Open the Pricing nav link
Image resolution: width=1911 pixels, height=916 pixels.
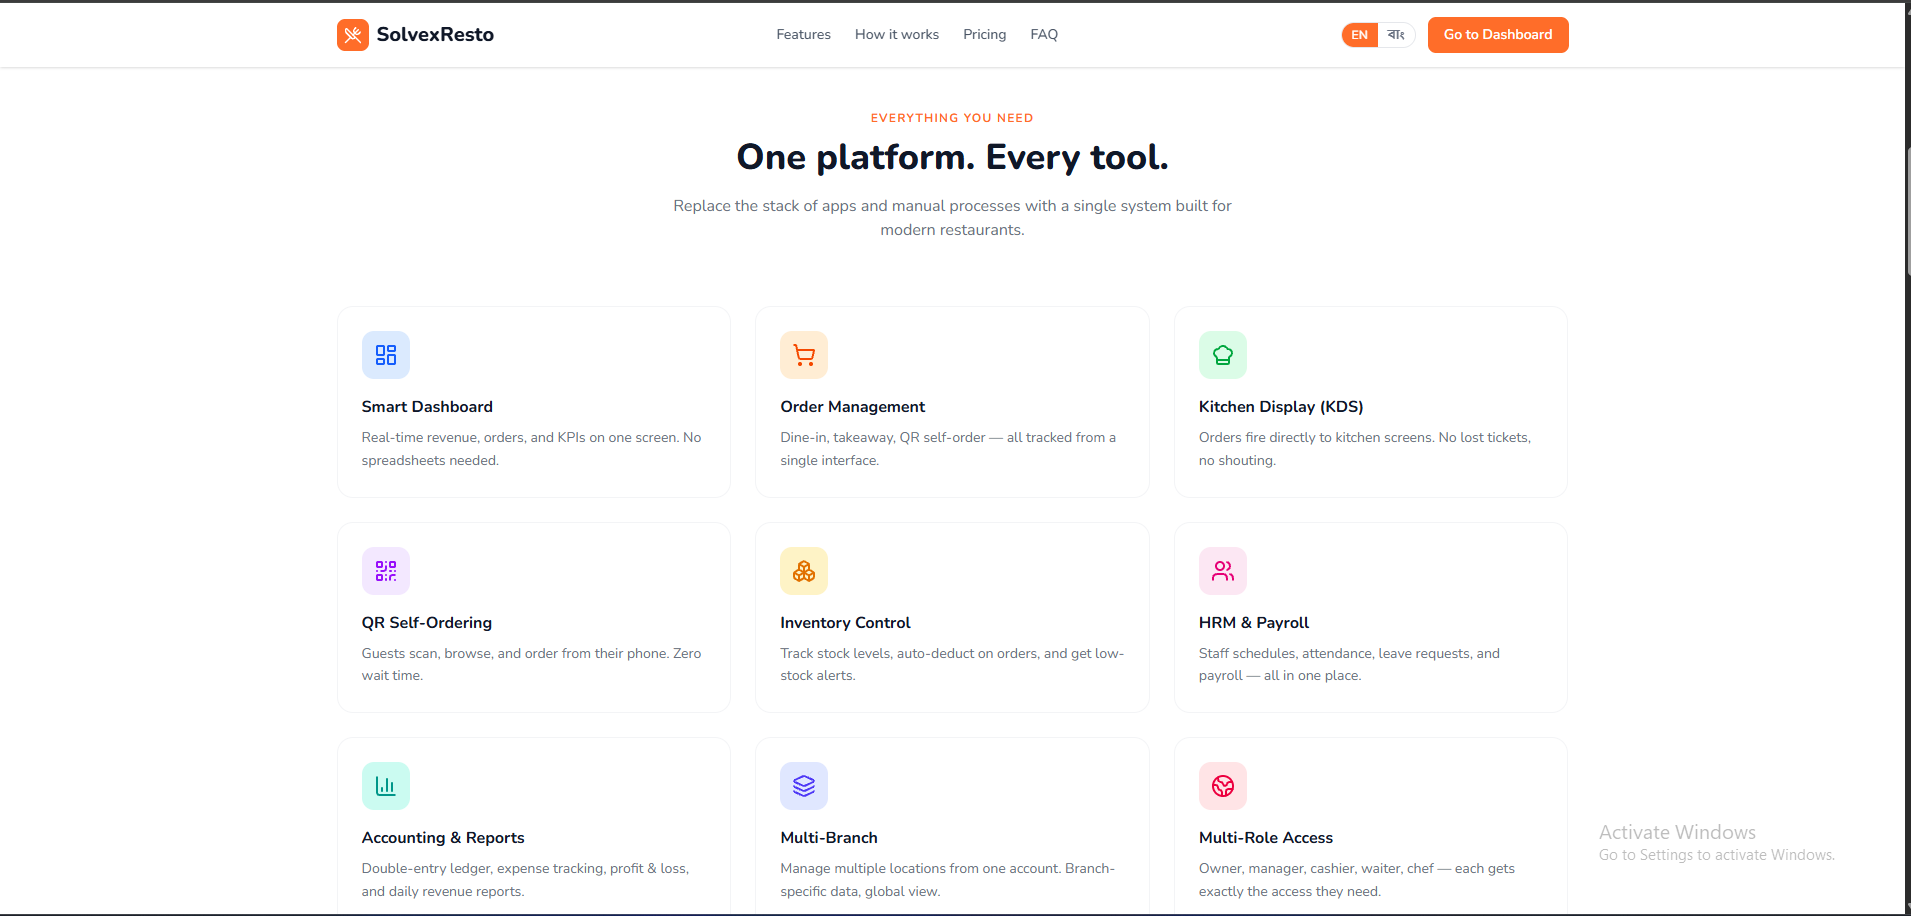coord(985,34)
